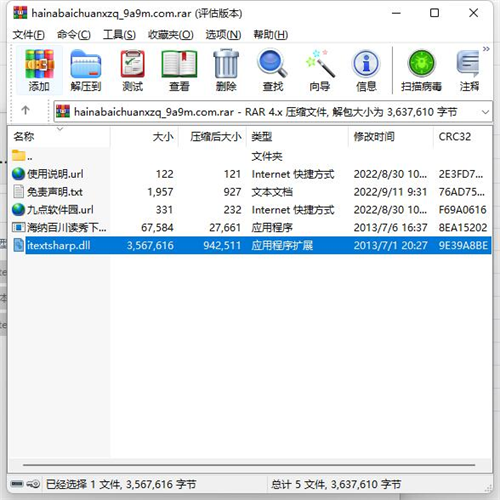The image size is (500, 500).
Task: Click the yellow folder icon of '..'
Action: (x=18, y=155)
